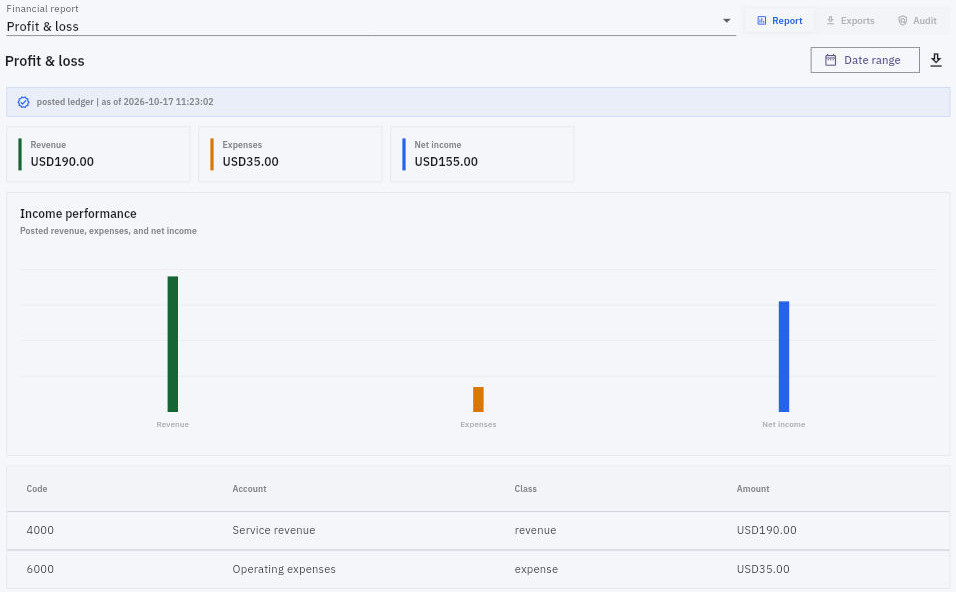
Task: Select the Expenses USD35.00 summary card
Action: point(290,154)
